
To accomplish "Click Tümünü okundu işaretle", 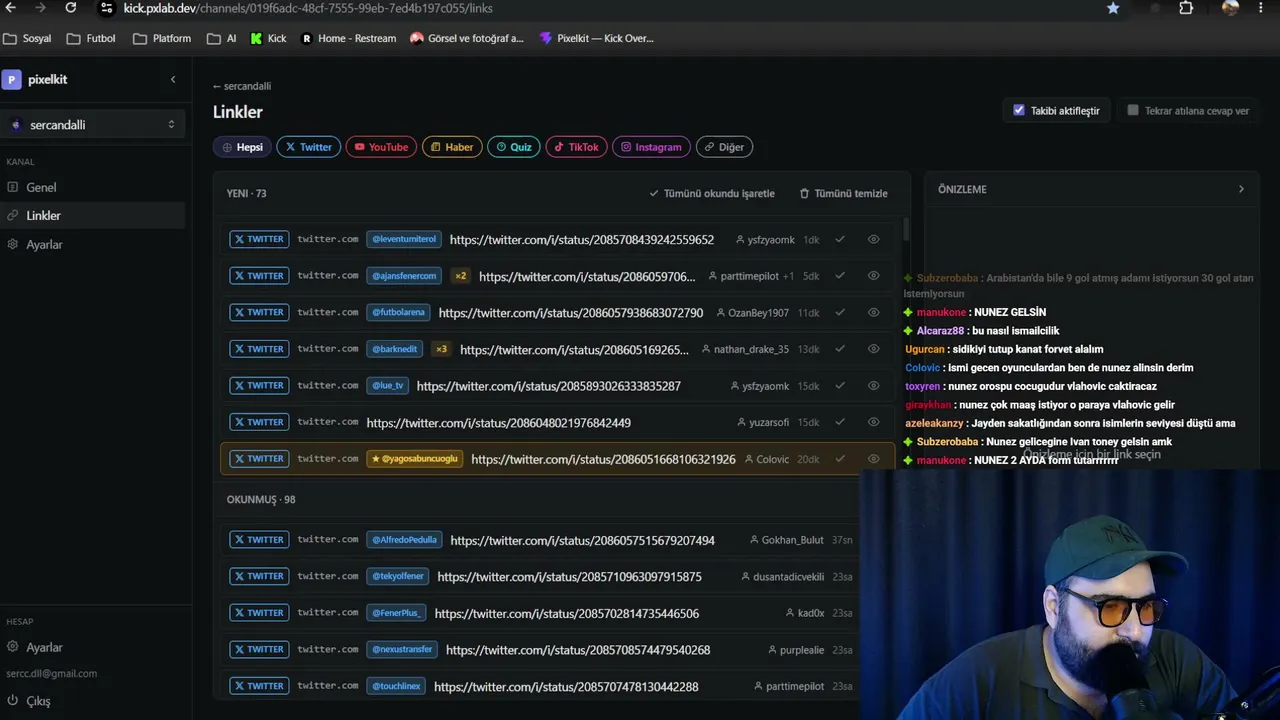I will 712,193.
